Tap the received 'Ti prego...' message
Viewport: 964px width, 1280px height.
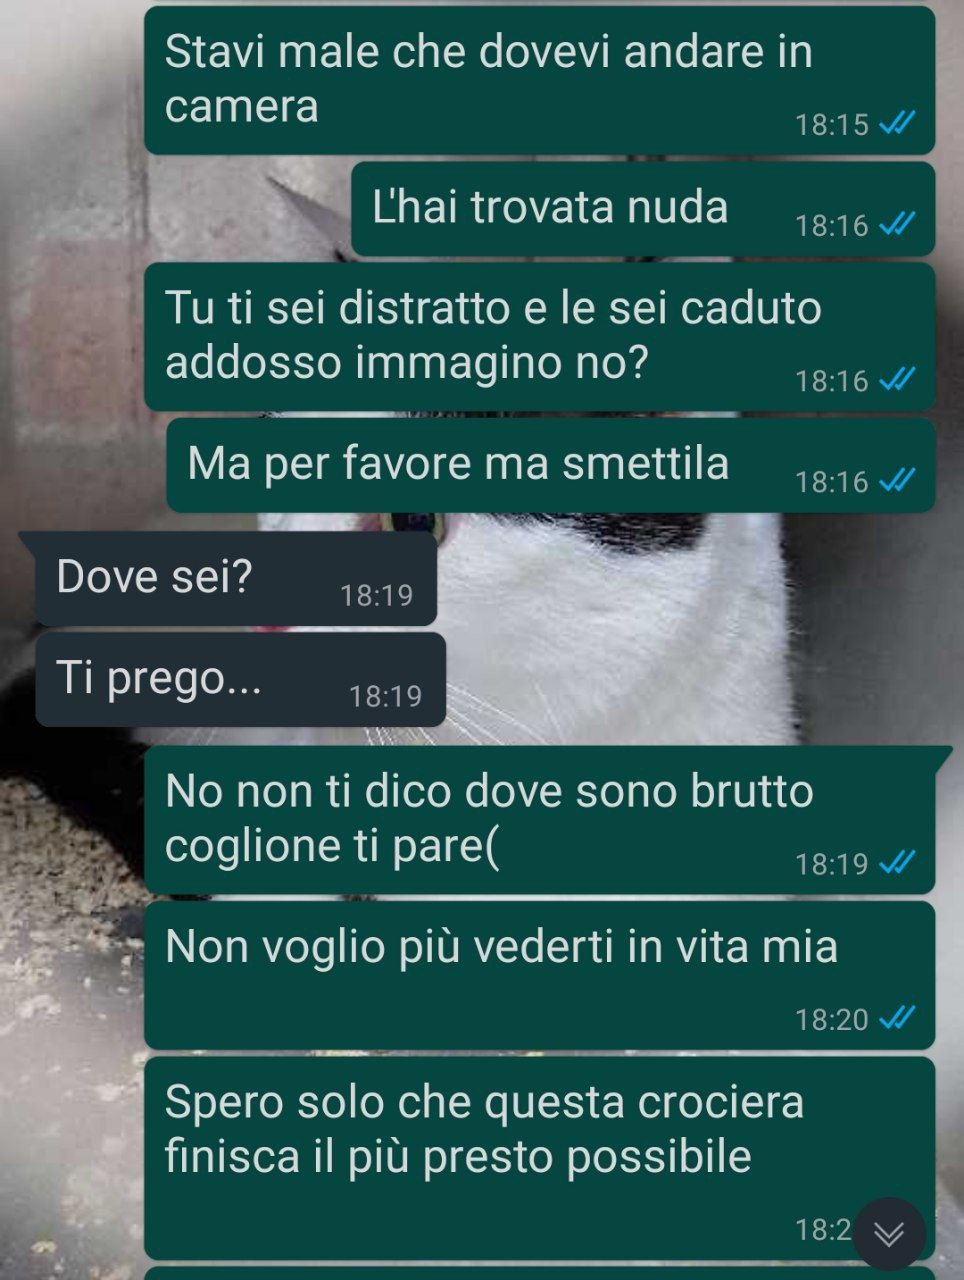tap(241, 680)
